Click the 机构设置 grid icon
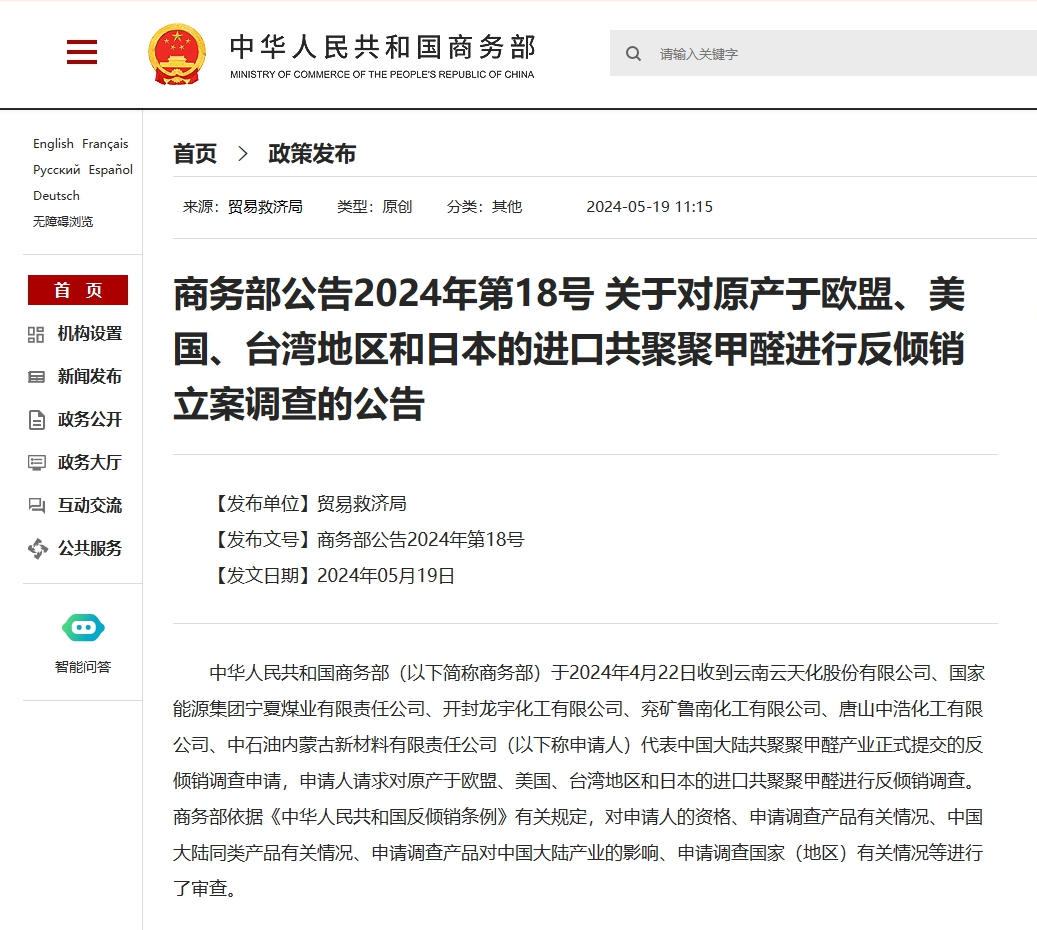The width and height of the screenshot is (1037, 930). tap(36, 334)
